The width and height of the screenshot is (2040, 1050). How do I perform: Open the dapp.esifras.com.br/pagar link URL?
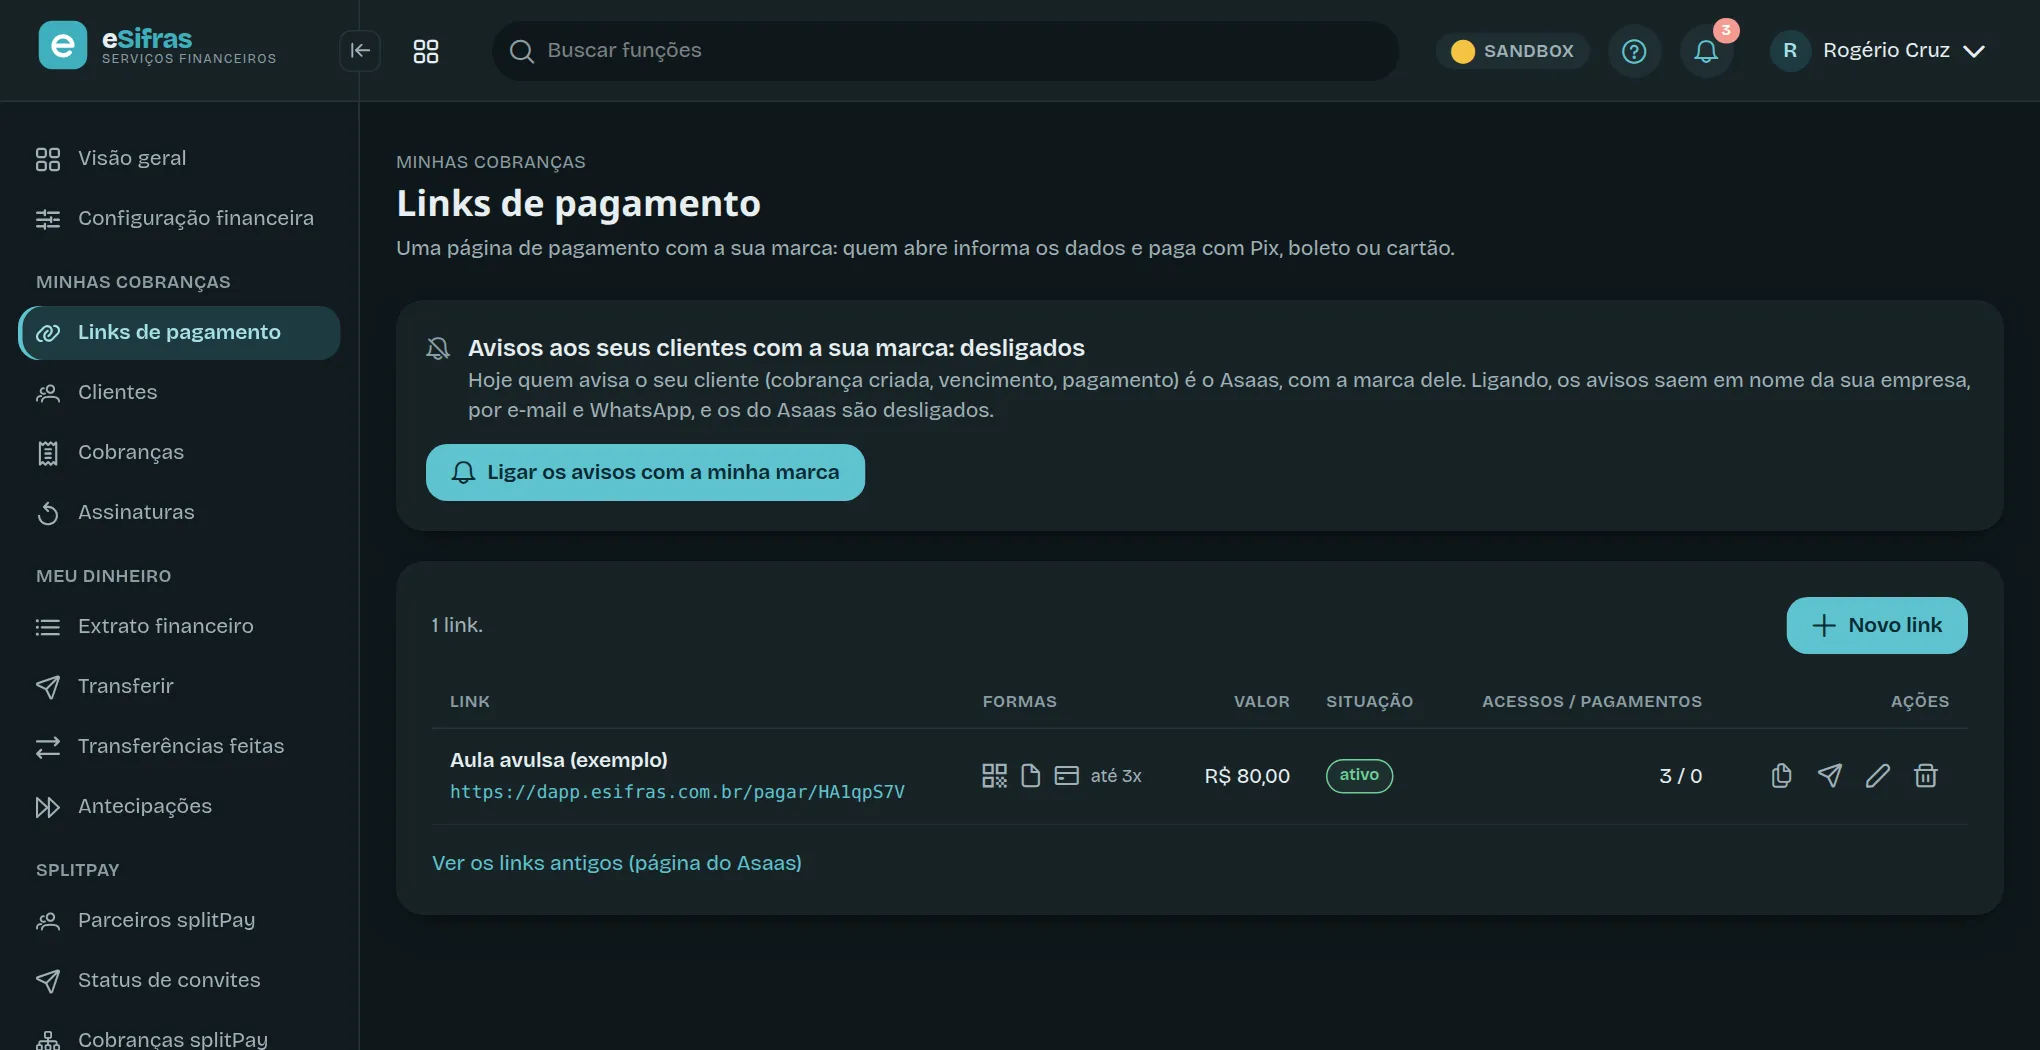[x=677, y=792]
